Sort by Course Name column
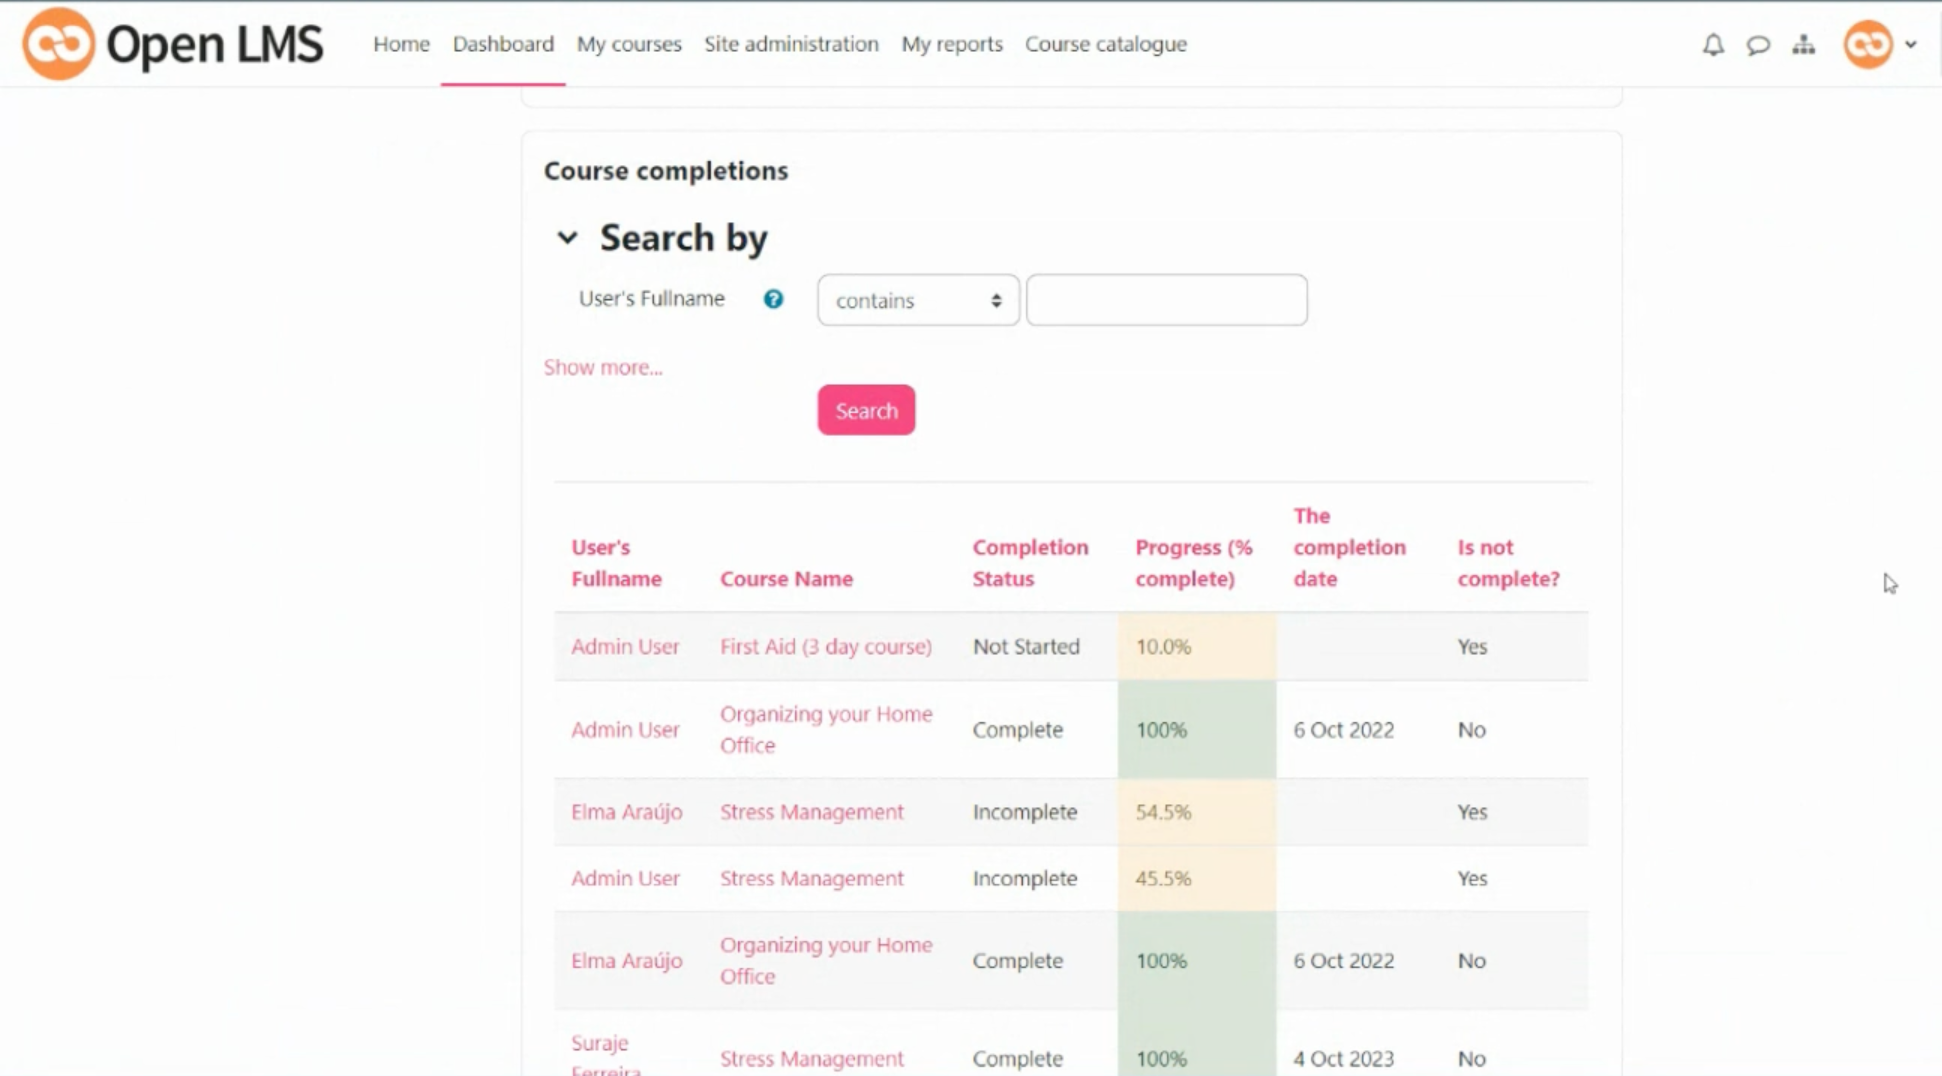The width and height of the screenshot is (1942, 1076). [786, 579]
